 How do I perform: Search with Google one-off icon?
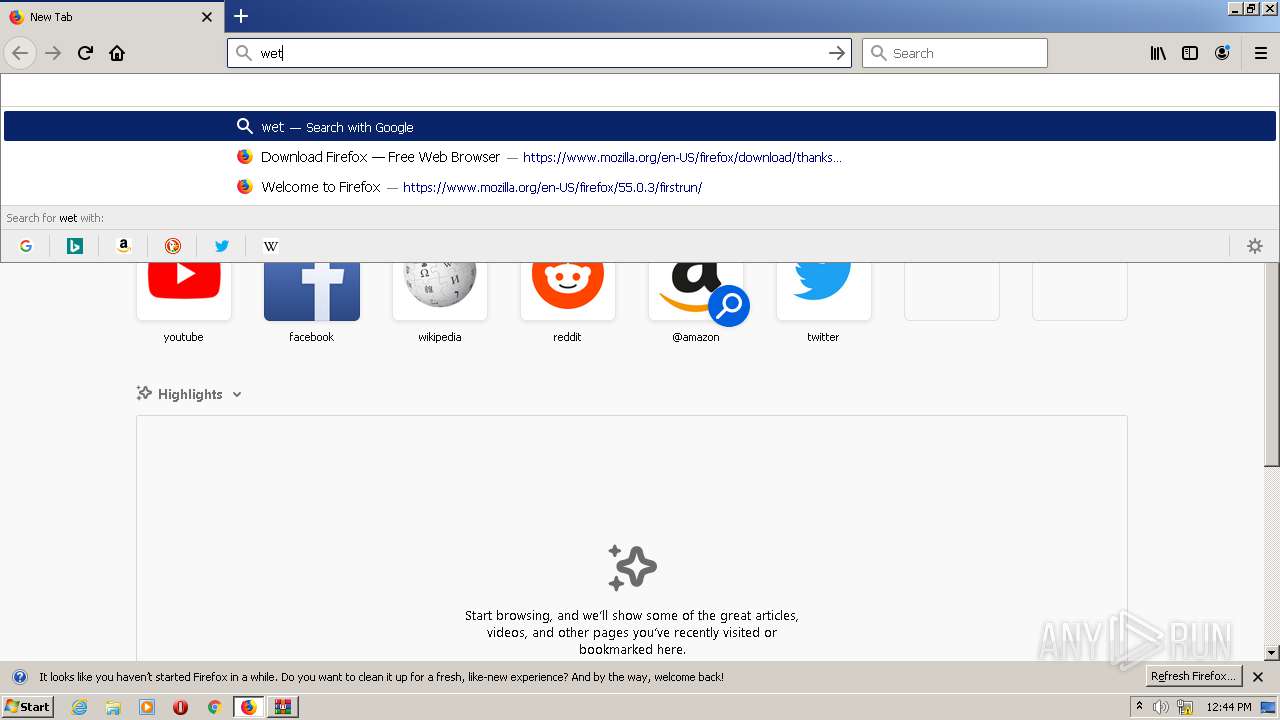(x=26, y=246)
